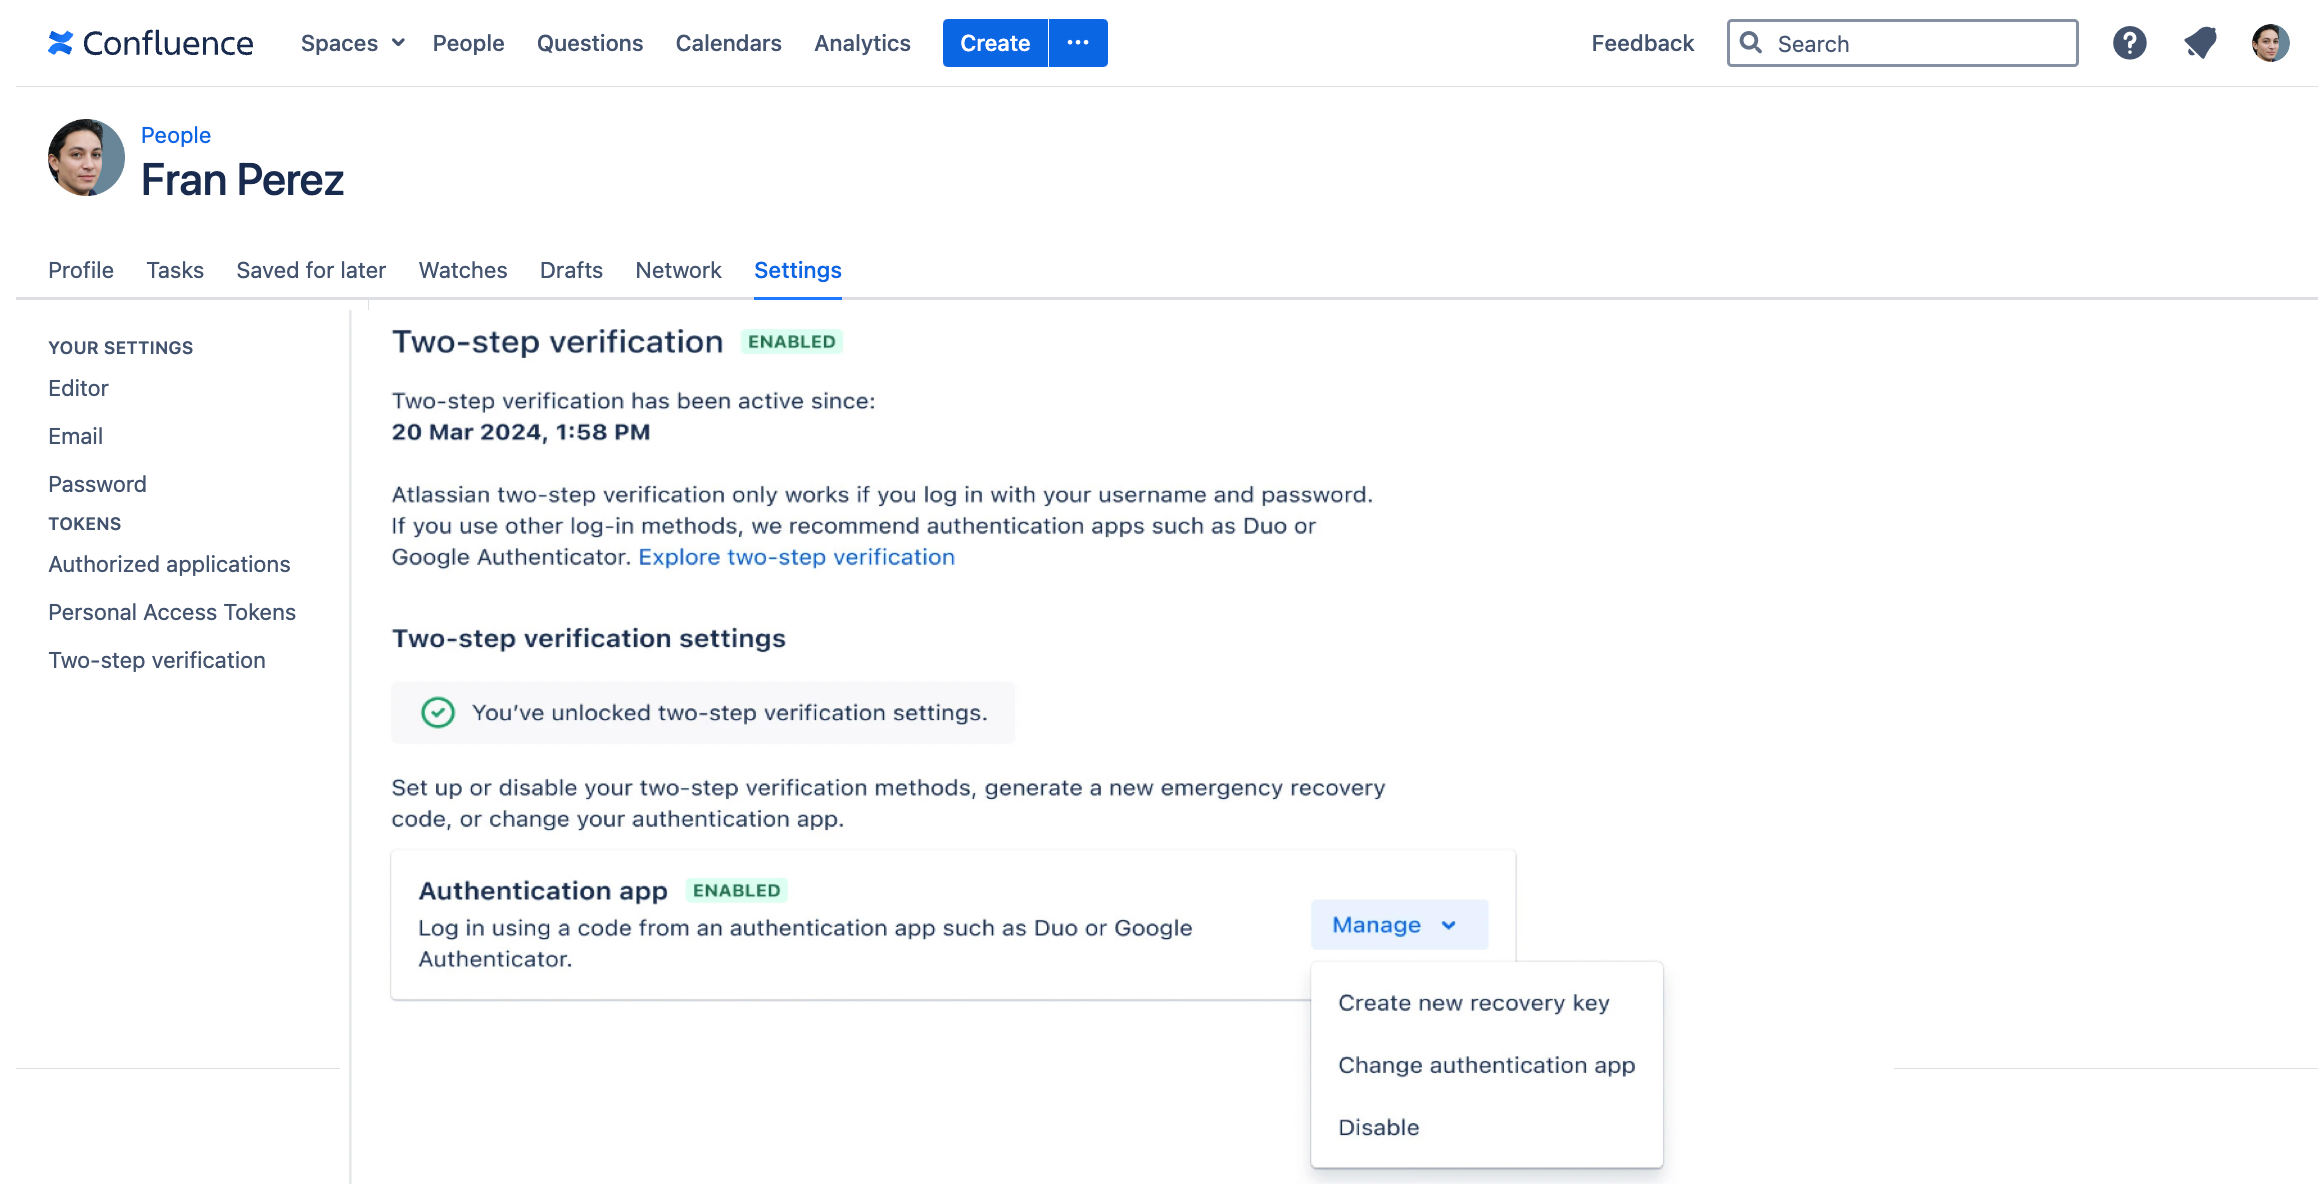This screenshot has width=2318, height=1184.
Task: Click Explore two-step verification link
Action: click(x=796, y=556)
